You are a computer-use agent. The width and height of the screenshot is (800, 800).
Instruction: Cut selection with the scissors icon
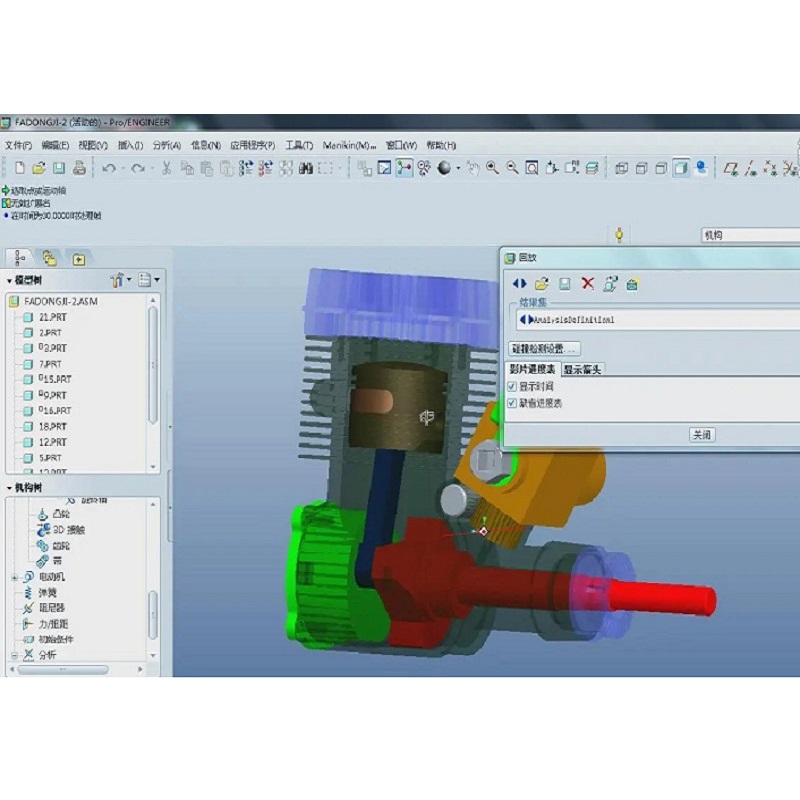pos(166,167)
